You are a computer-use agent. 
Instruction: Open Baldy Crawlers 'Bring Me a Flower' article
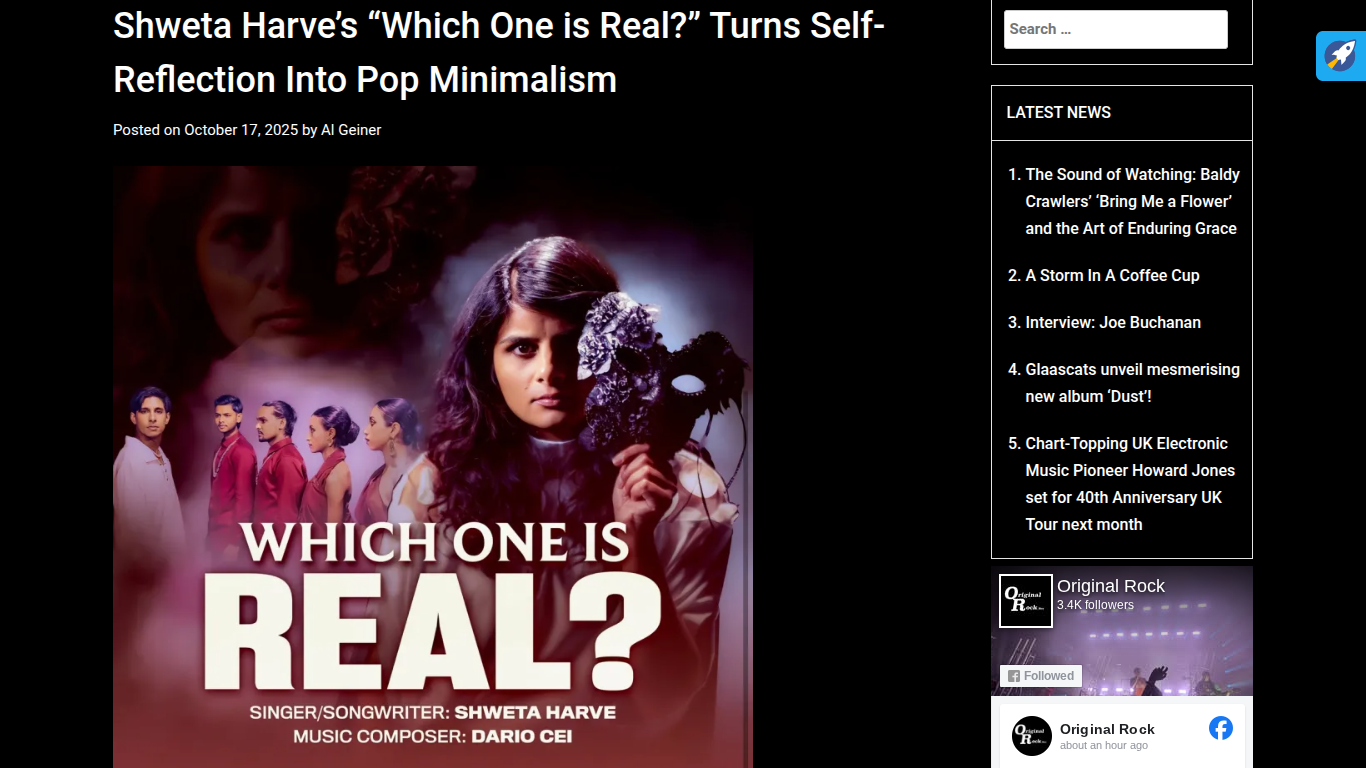tap(1132, 201)
